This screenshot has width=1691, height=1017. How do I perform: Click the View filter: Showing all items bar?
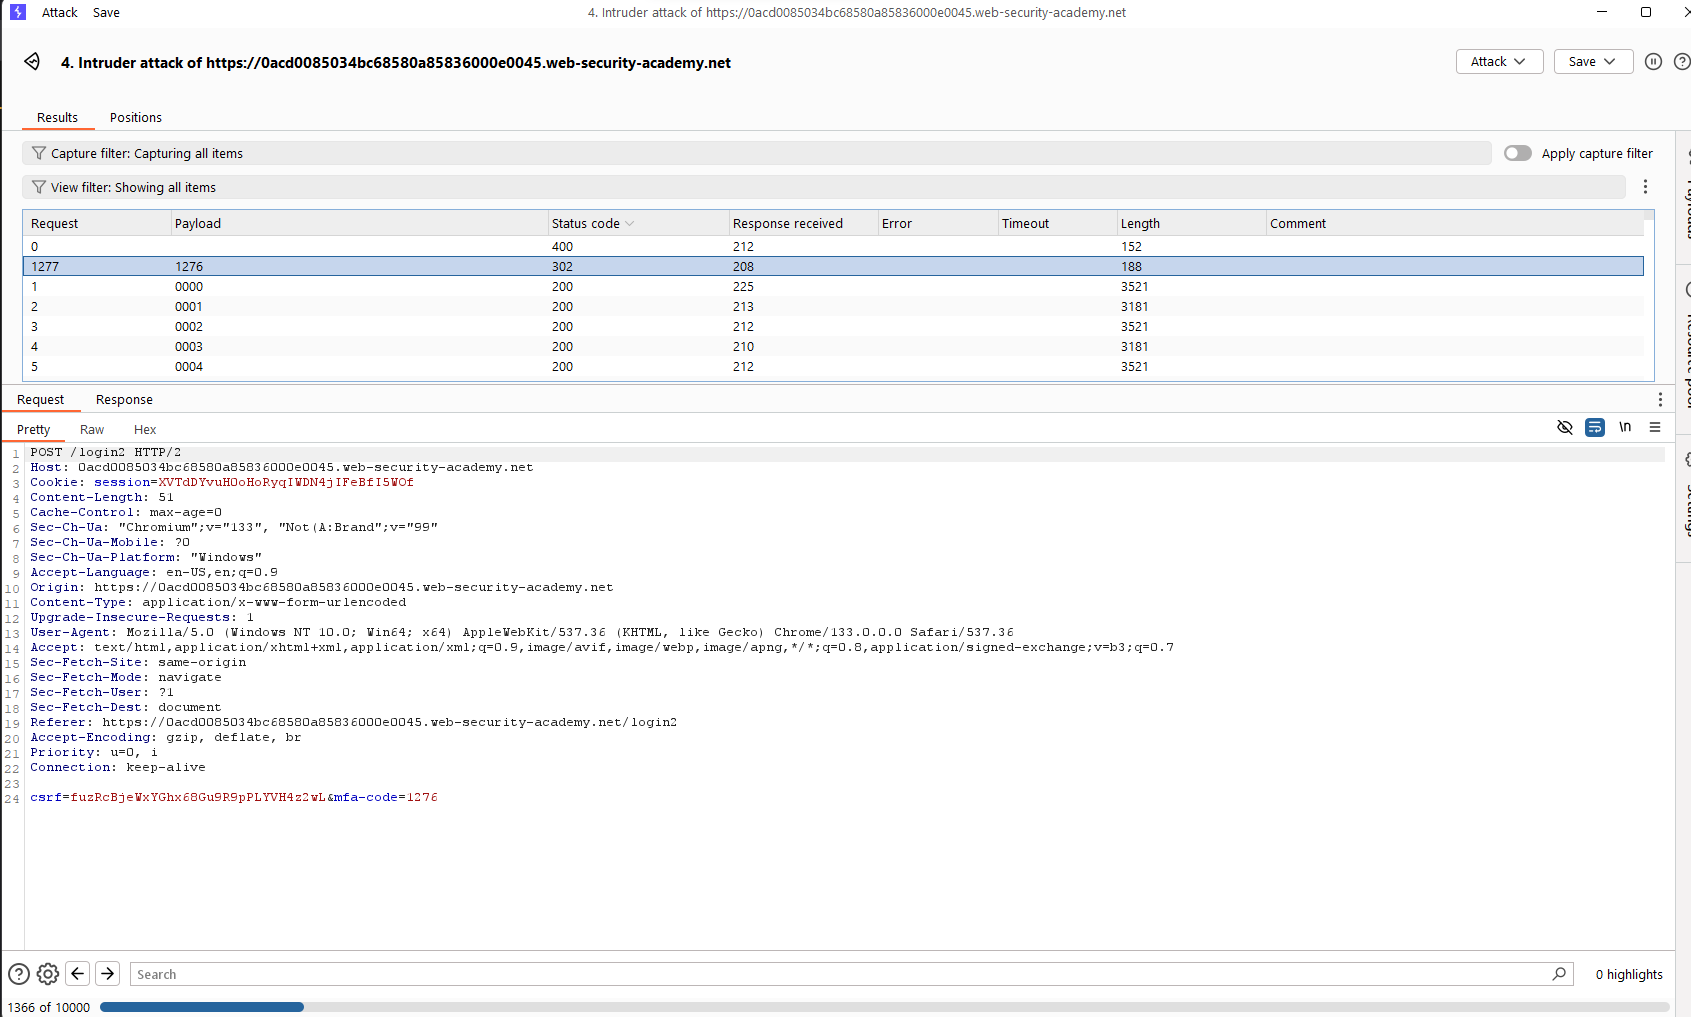(824, 187)
